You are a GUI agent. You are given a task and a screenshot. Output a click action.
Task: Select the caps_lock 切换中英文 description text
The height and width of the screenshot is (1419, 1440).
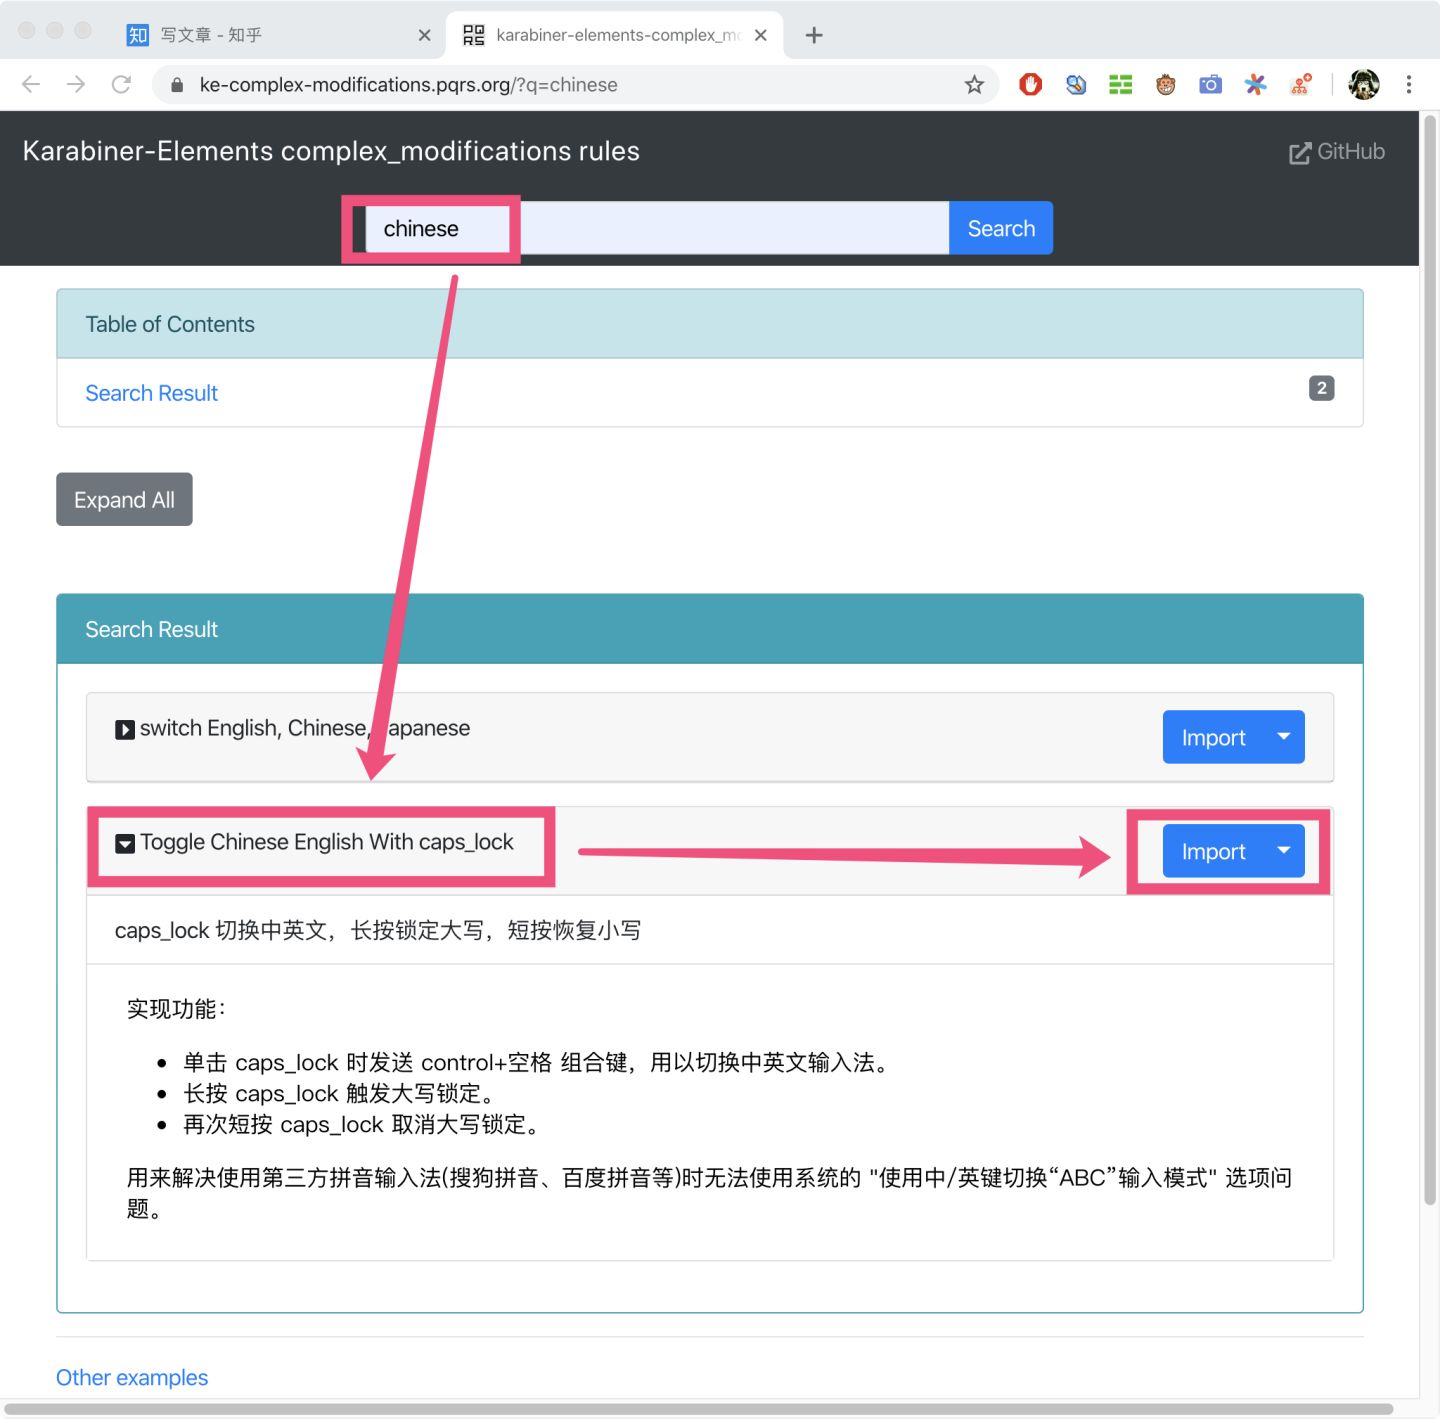coord(378,930)
